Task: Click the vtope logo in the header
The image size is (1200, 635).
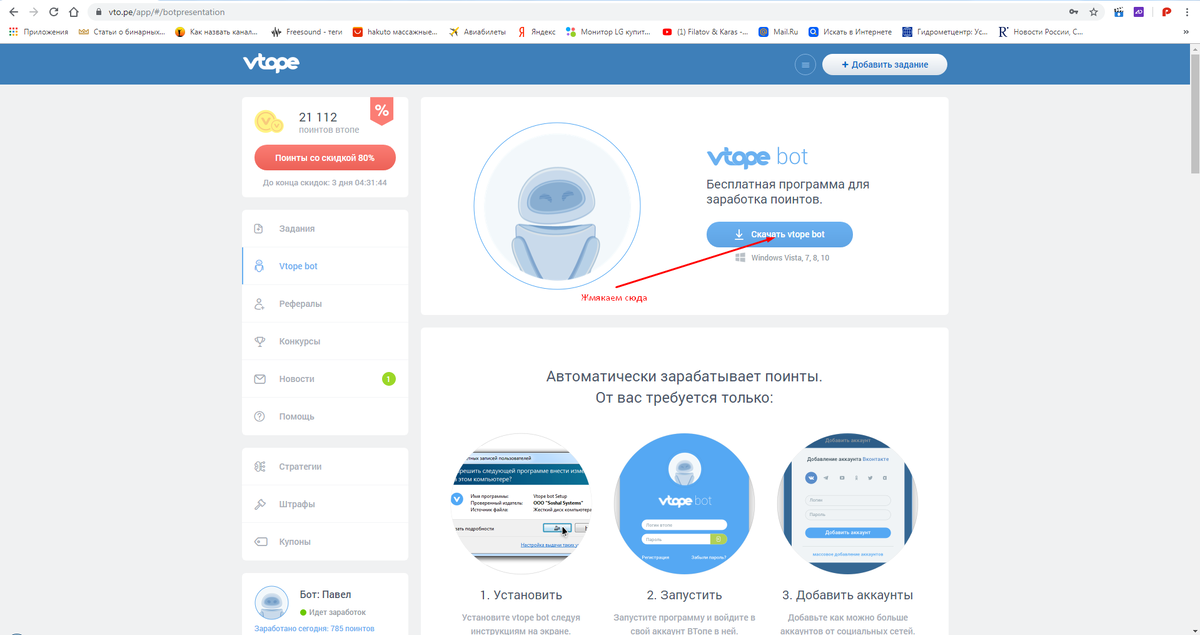Action: 270,64
